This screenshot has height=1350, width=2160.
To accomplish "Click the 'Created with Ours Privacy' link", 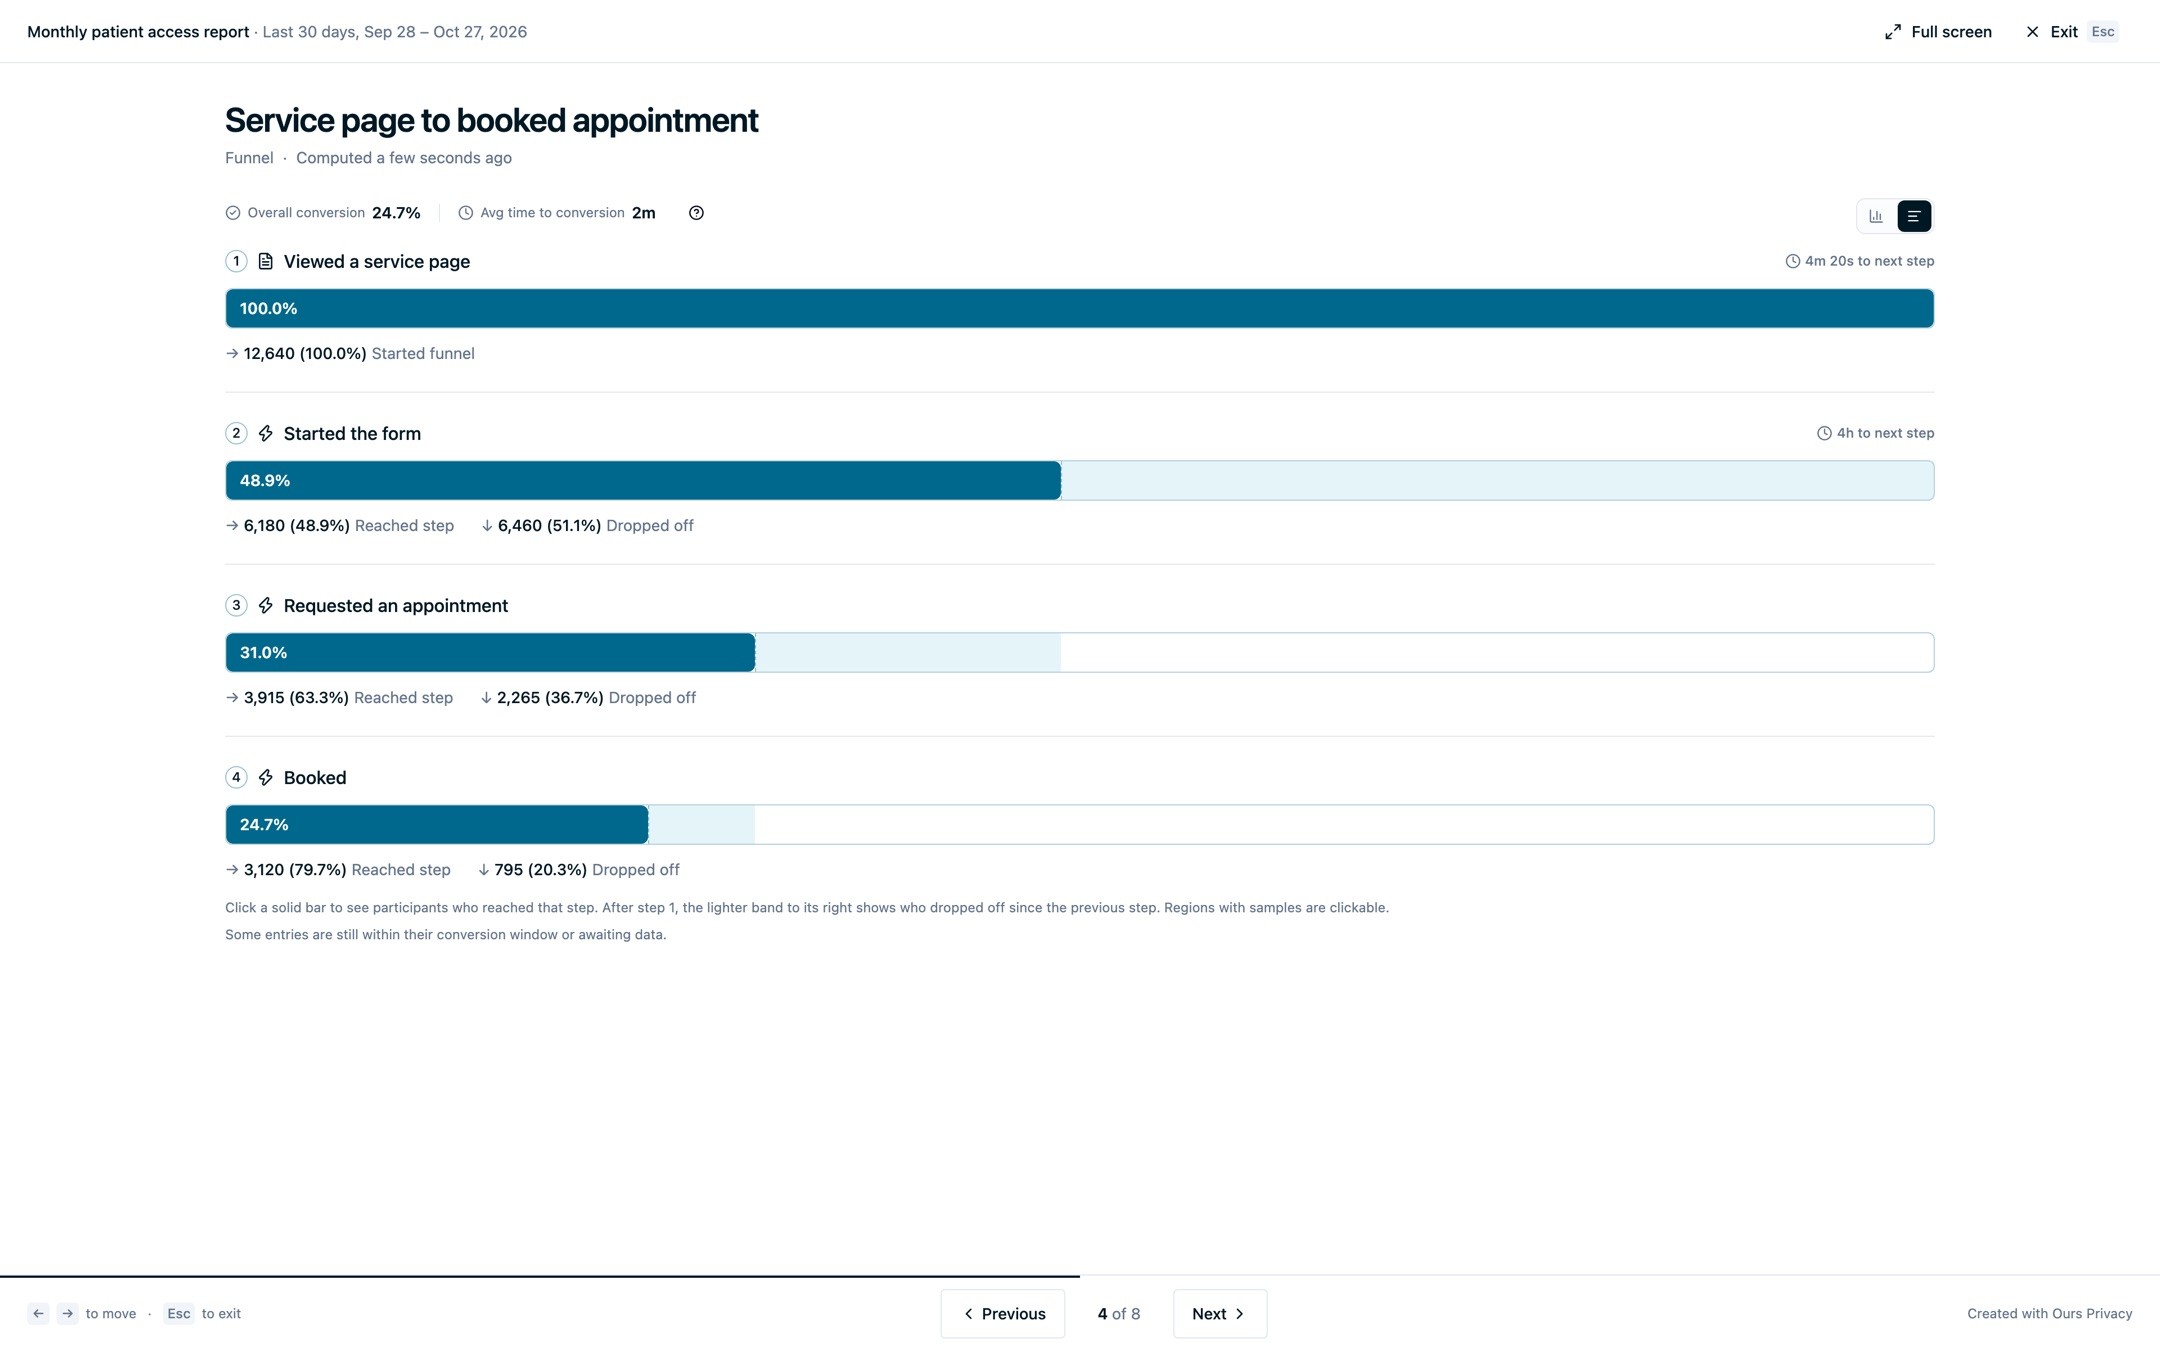I will point(2049,1314).
